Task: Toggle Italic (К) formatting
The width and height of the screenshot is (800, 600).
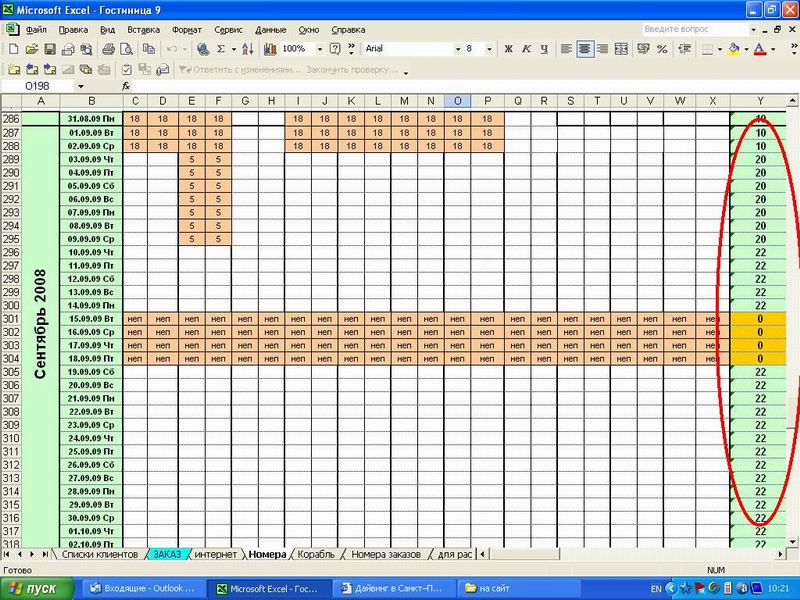Action: [526, 48]
